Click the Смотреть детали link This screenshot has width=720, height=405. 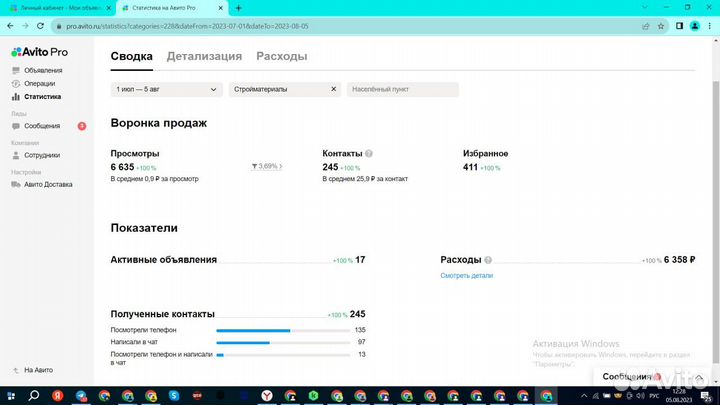(467, 276)
